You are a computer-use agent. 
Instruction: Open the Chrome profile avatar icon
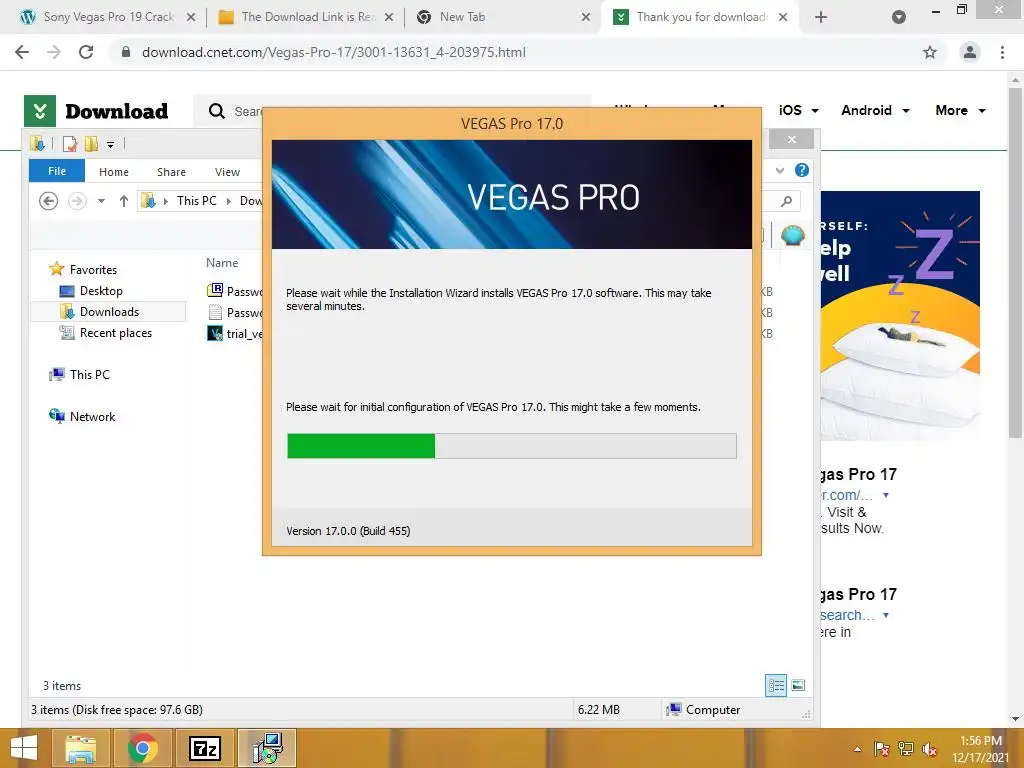[970, 52]
